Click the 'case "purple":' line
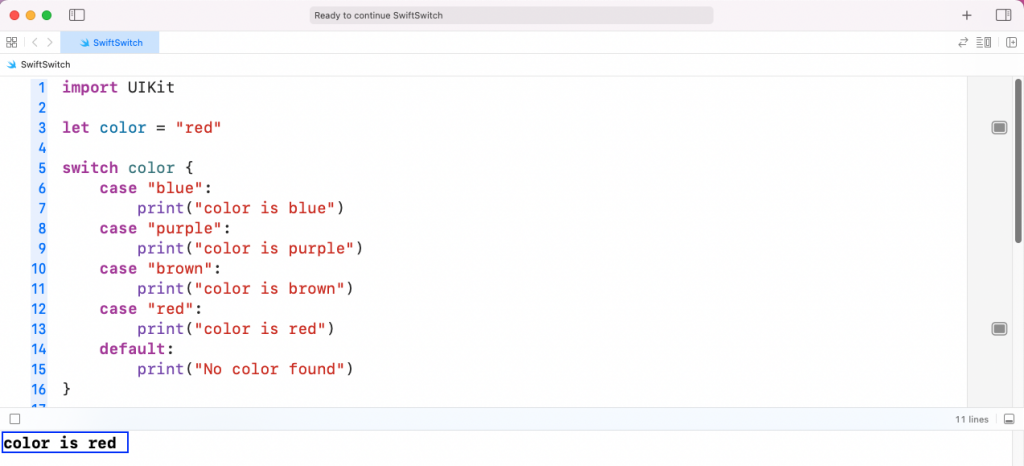Image resolution: width=1024 pixels, height=466 pixels. (x=166, y=228)
